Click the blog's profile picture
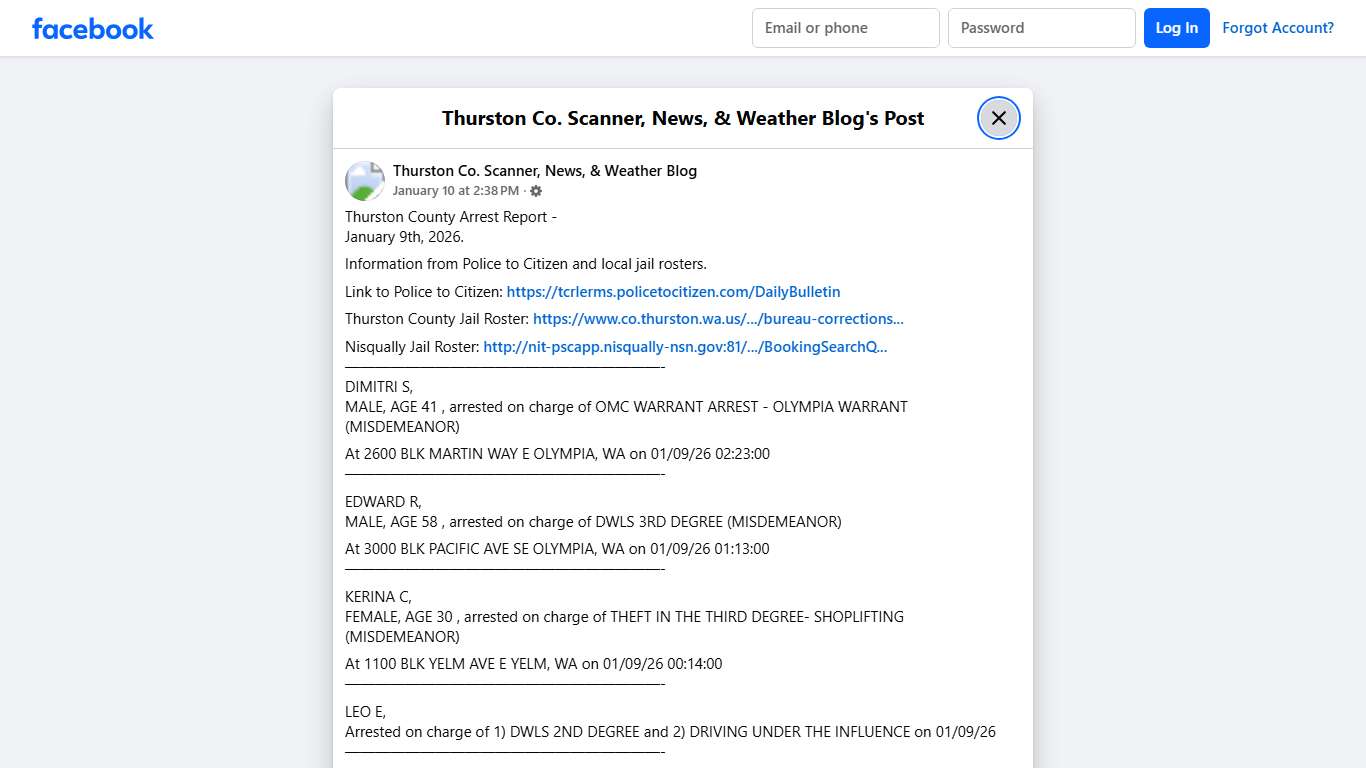 pyautogui.click(x=364, y=180)
